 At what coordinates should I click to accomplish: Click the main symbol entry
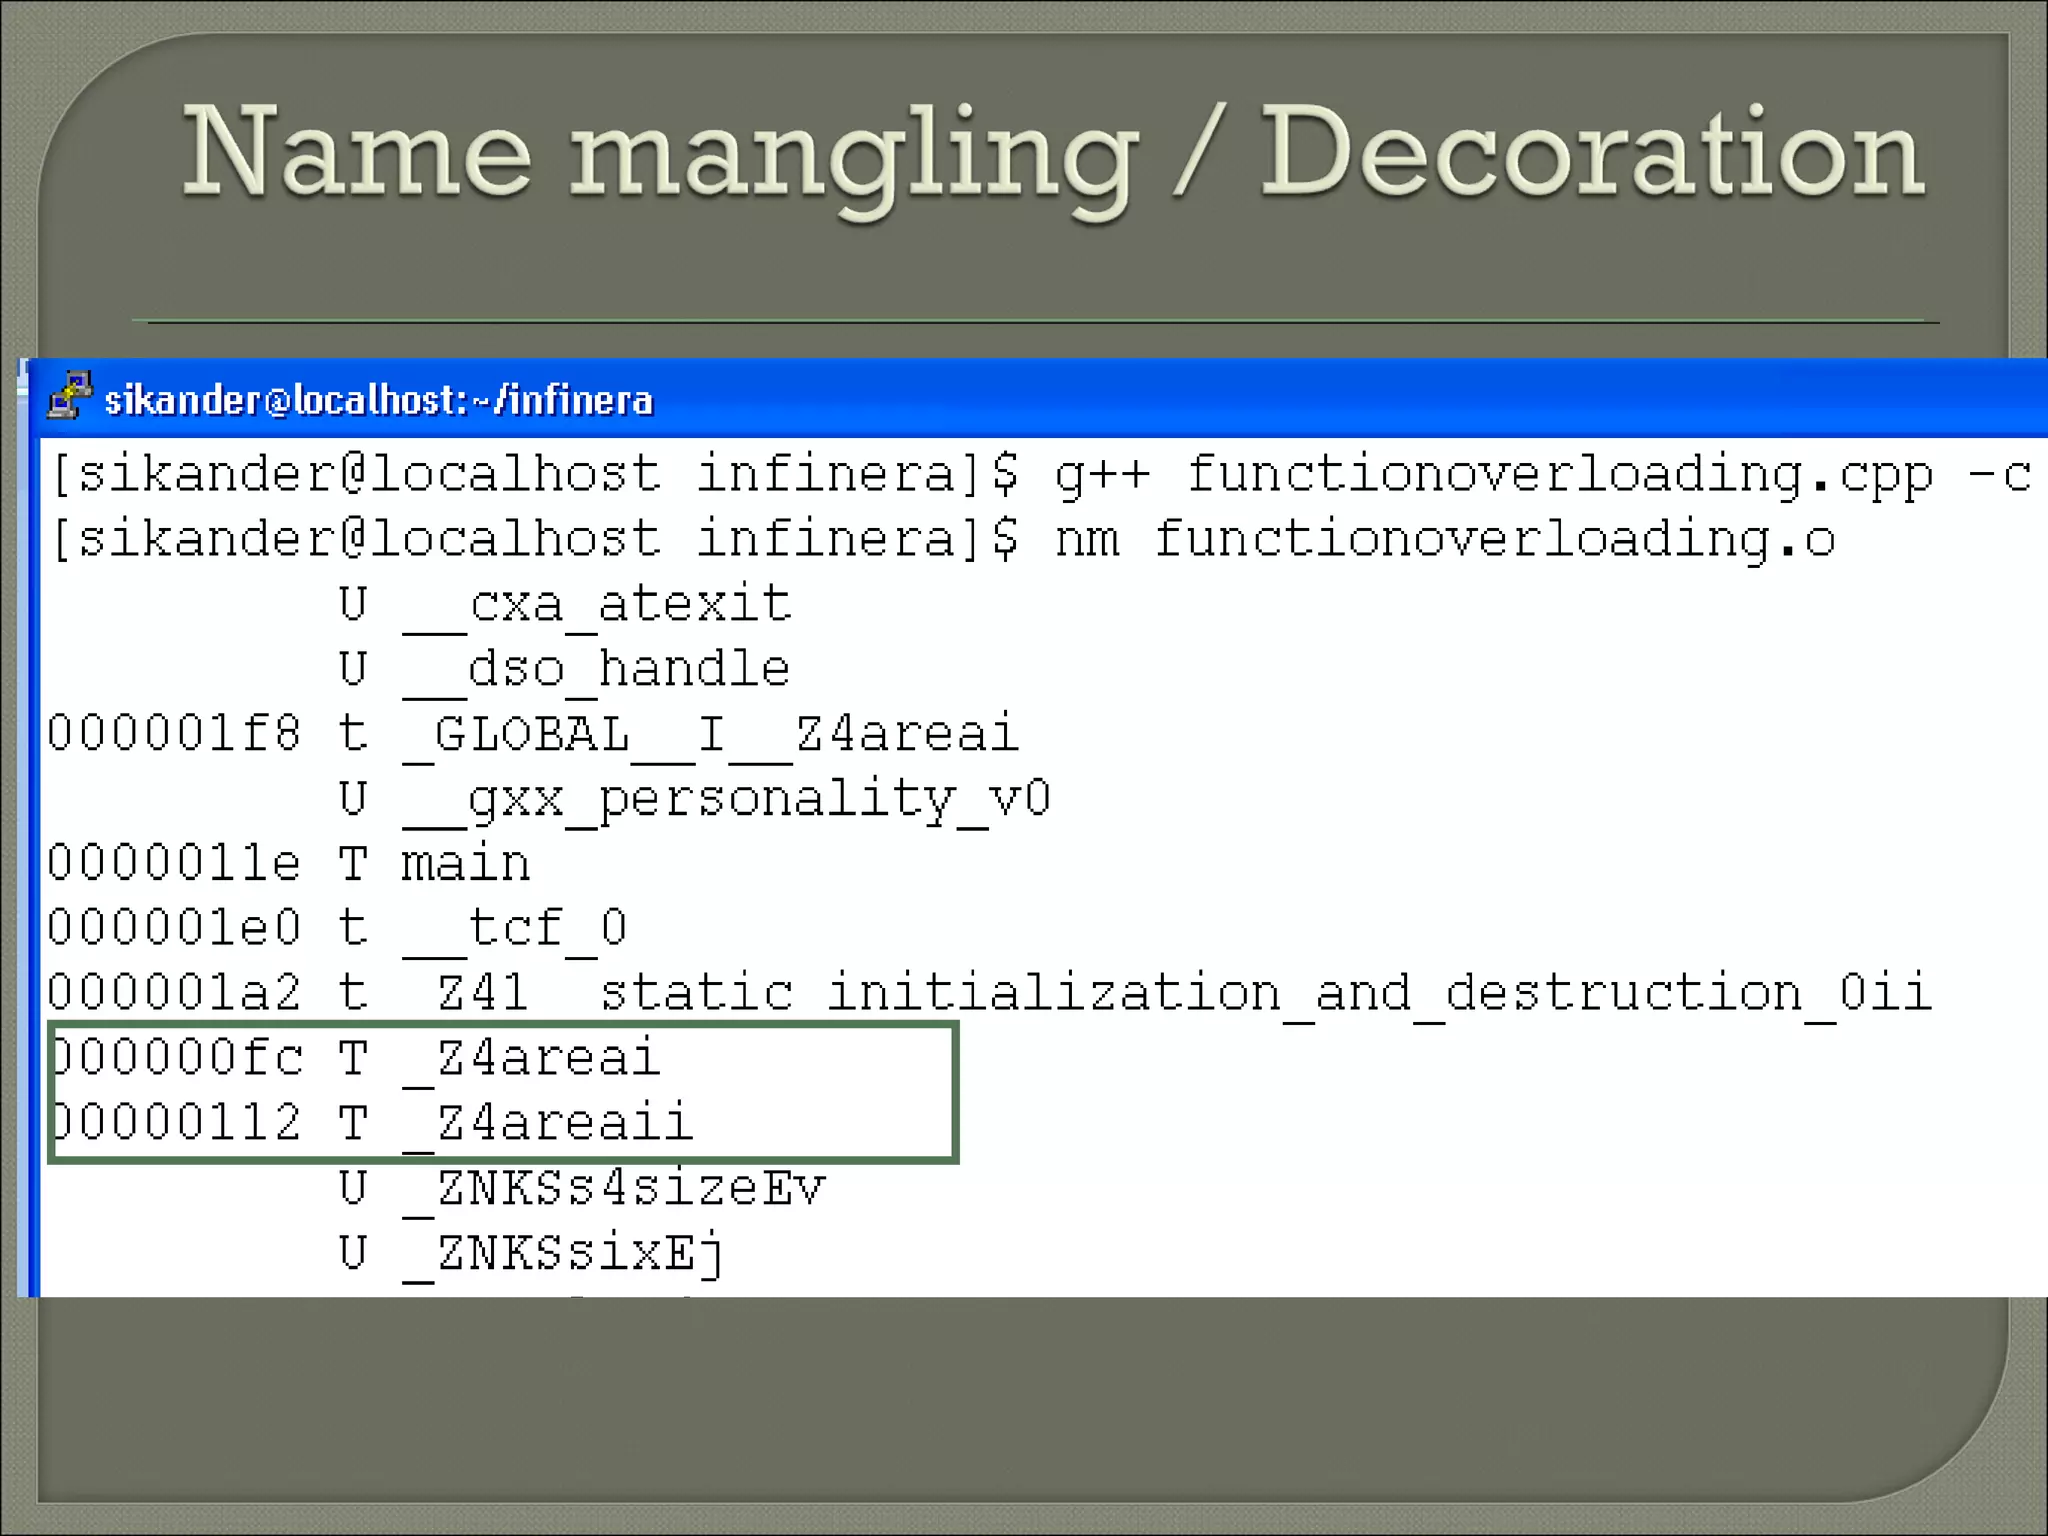coord(465,864)
